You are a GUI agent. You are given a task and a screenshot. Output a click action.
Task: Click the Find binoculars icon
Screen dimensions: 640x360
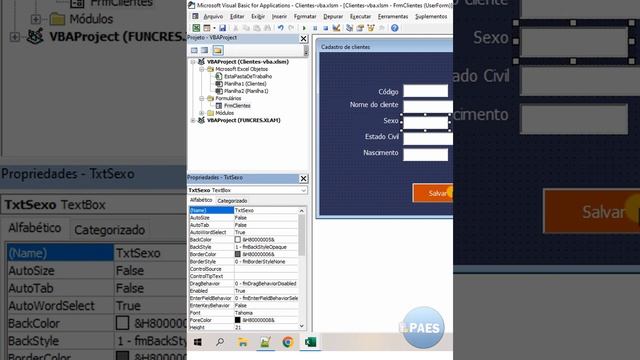267,28
